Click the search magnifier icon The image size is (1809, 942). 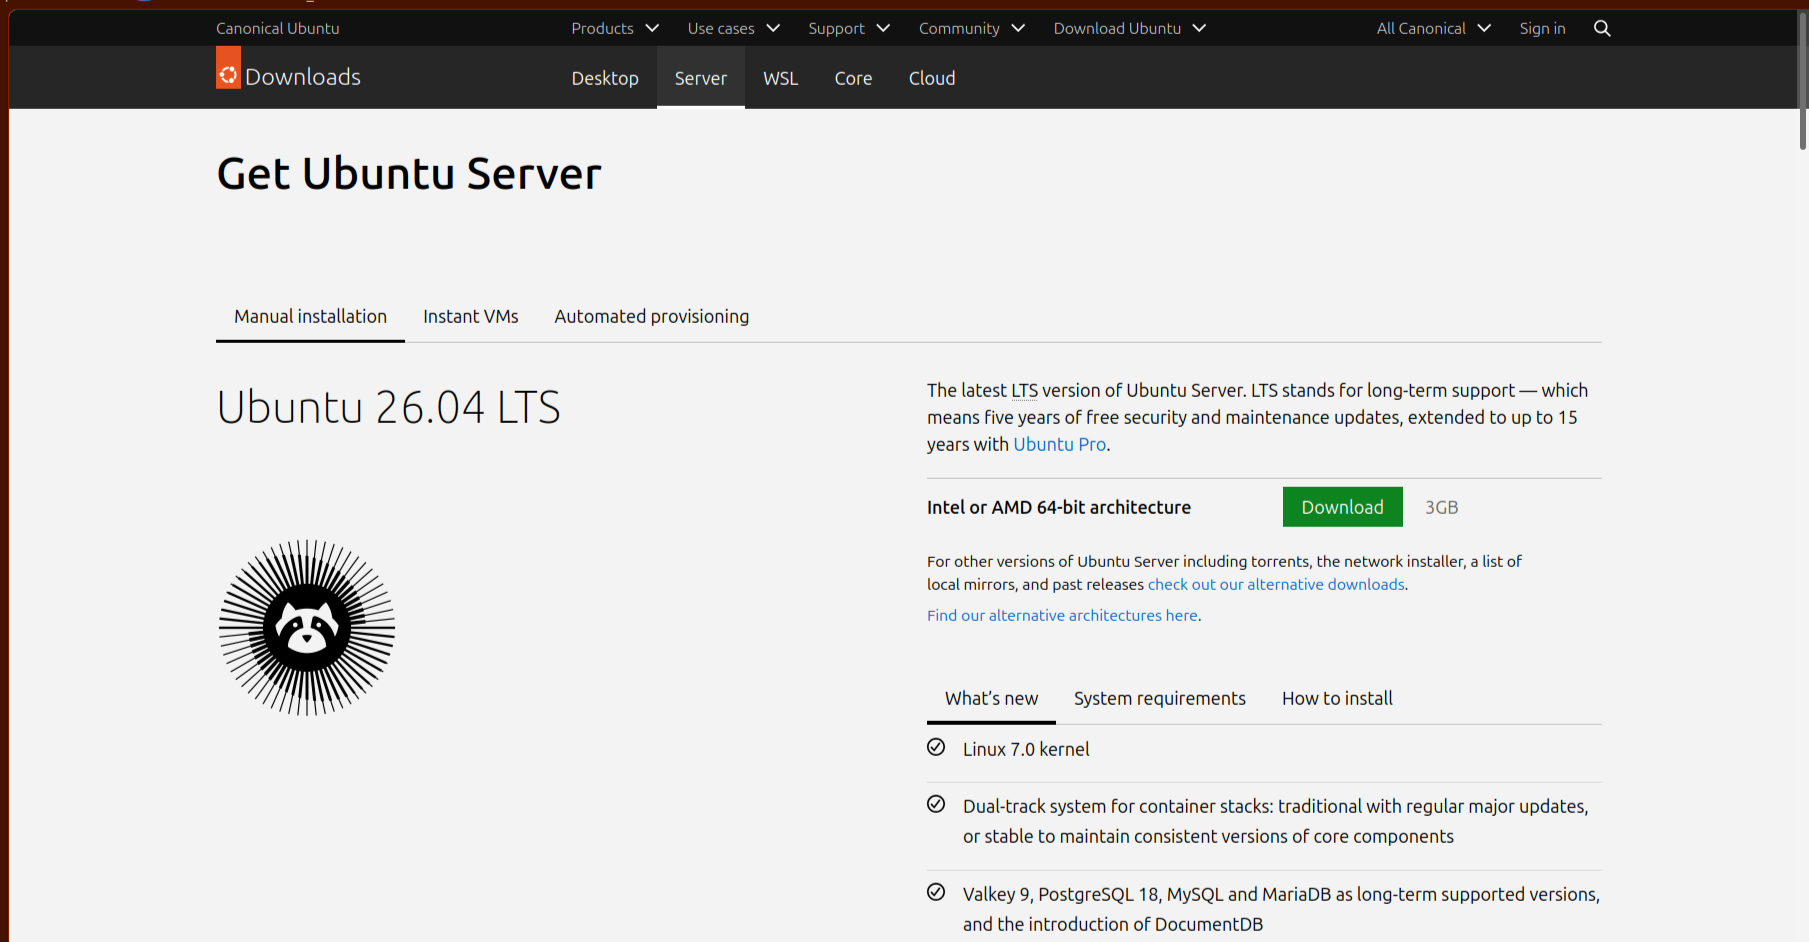tap(1601, 28)
